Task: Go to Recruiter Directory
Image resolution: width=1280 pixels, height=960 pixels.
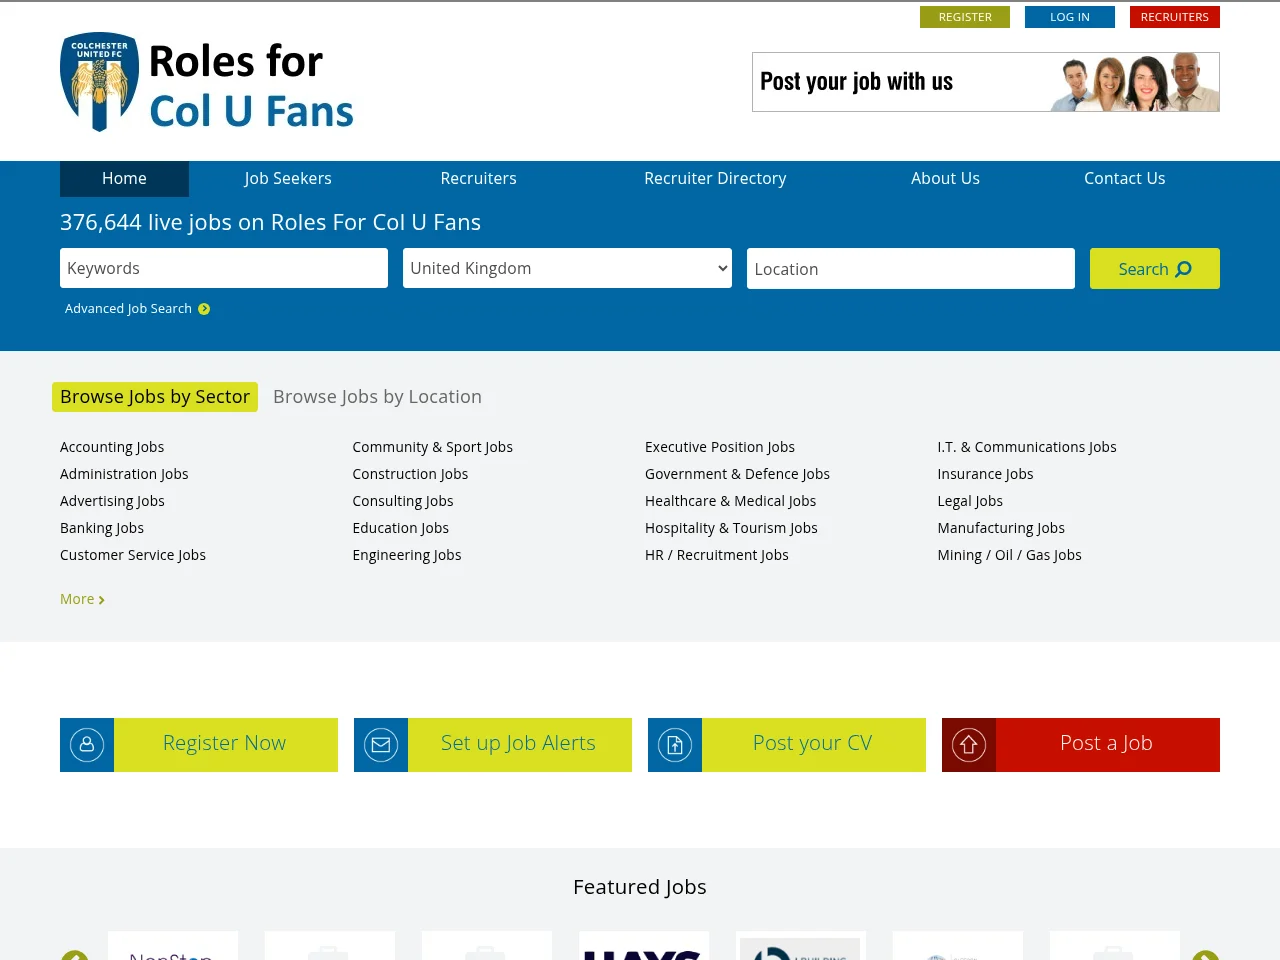Action: 715,178
